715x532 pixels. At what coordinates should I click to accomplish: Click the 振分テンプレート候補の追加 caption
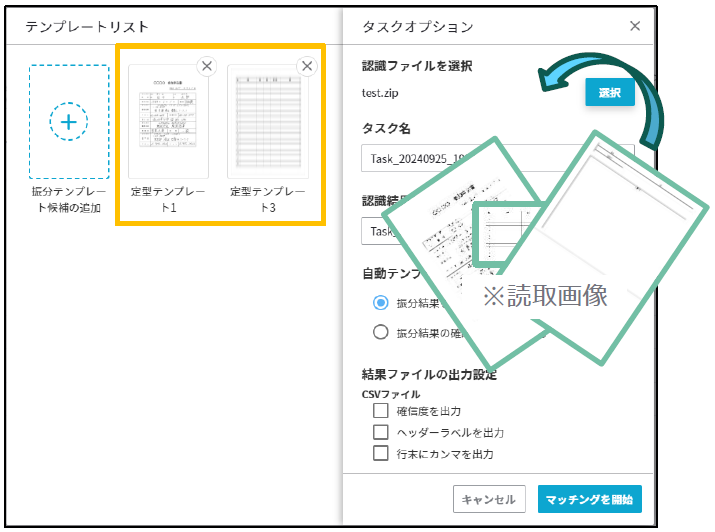point(68,199)
